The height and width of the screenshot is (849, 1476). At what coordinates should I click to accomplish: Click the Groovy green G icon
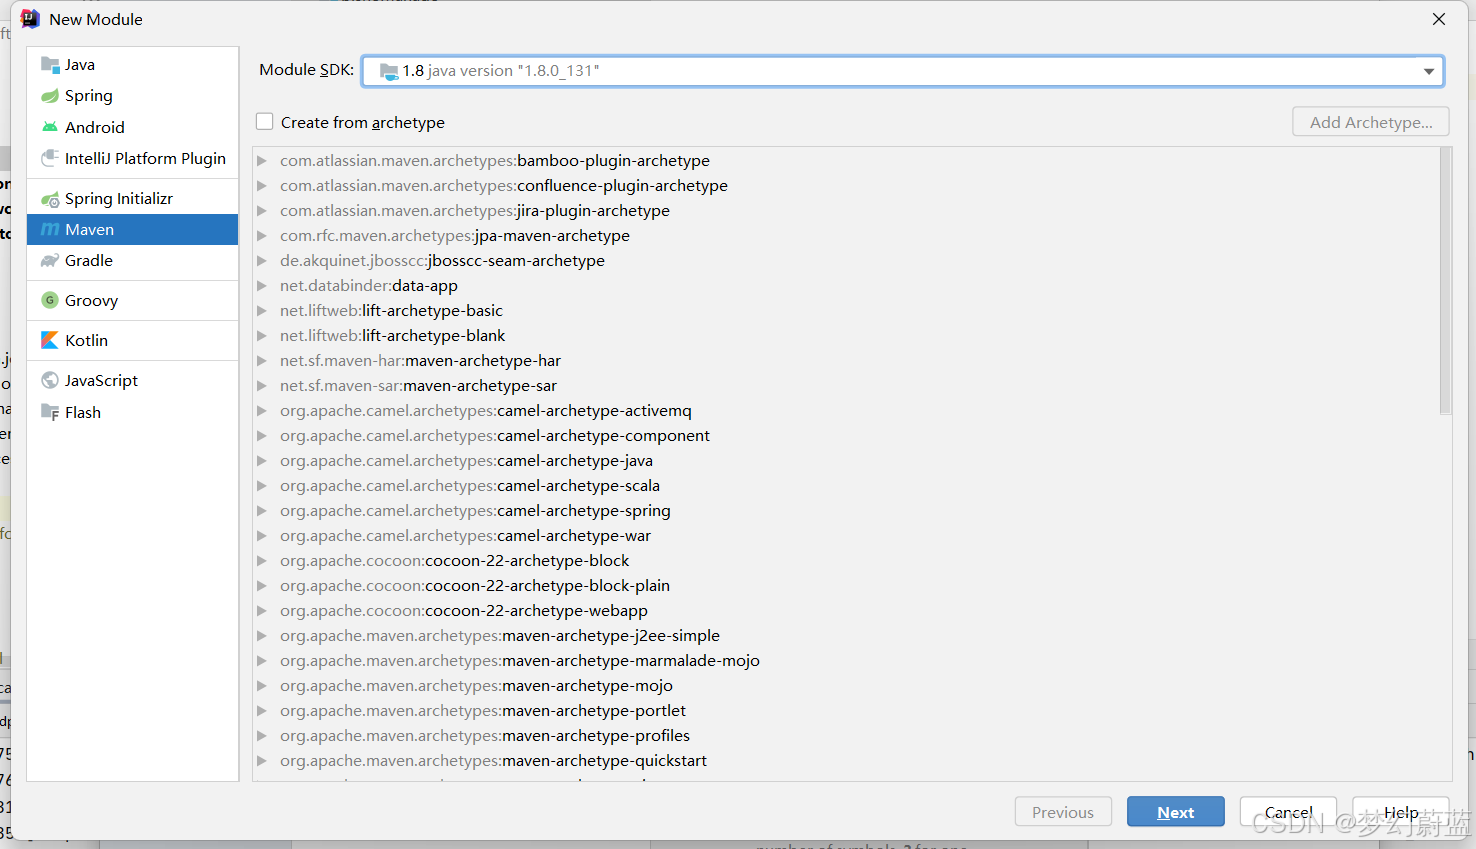coord(50,300)
